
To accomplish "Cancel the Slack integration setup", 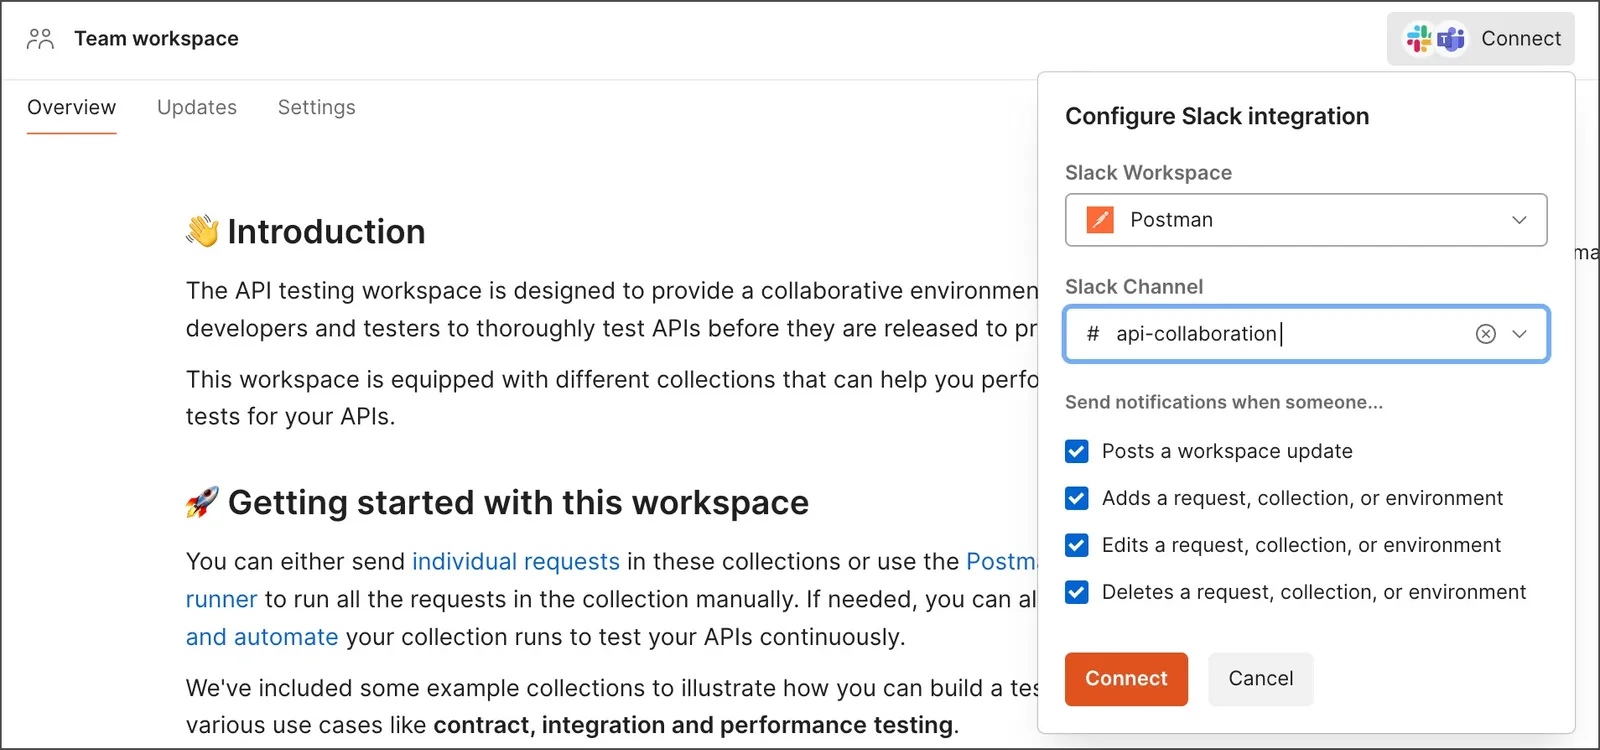I will click(1261, 679).
